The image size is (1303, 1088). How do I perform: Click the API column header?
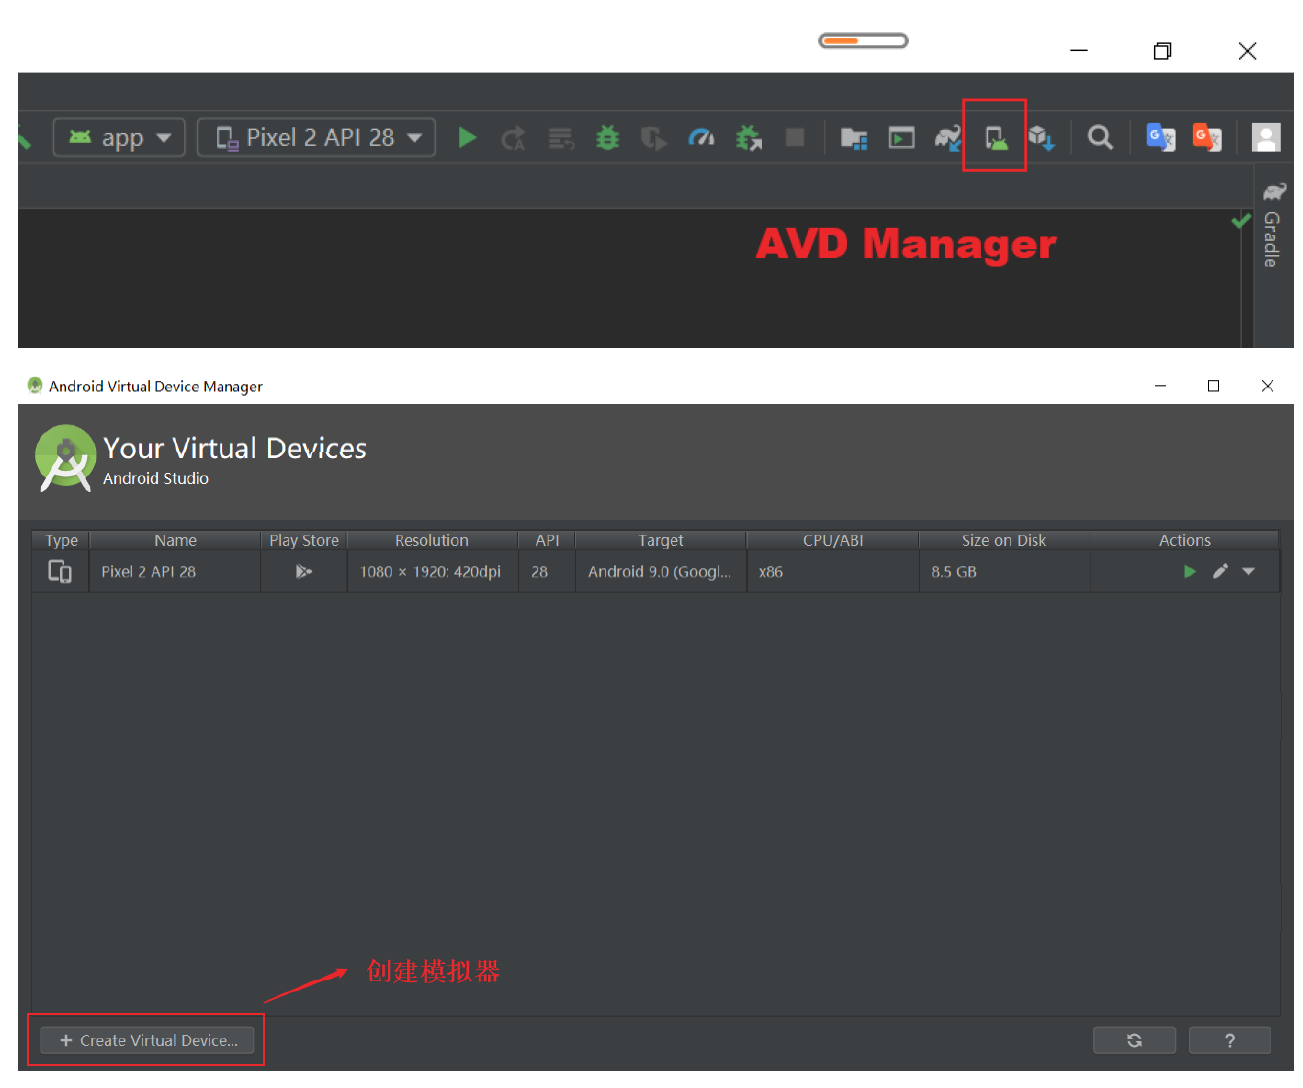click(x=547, y=540)
